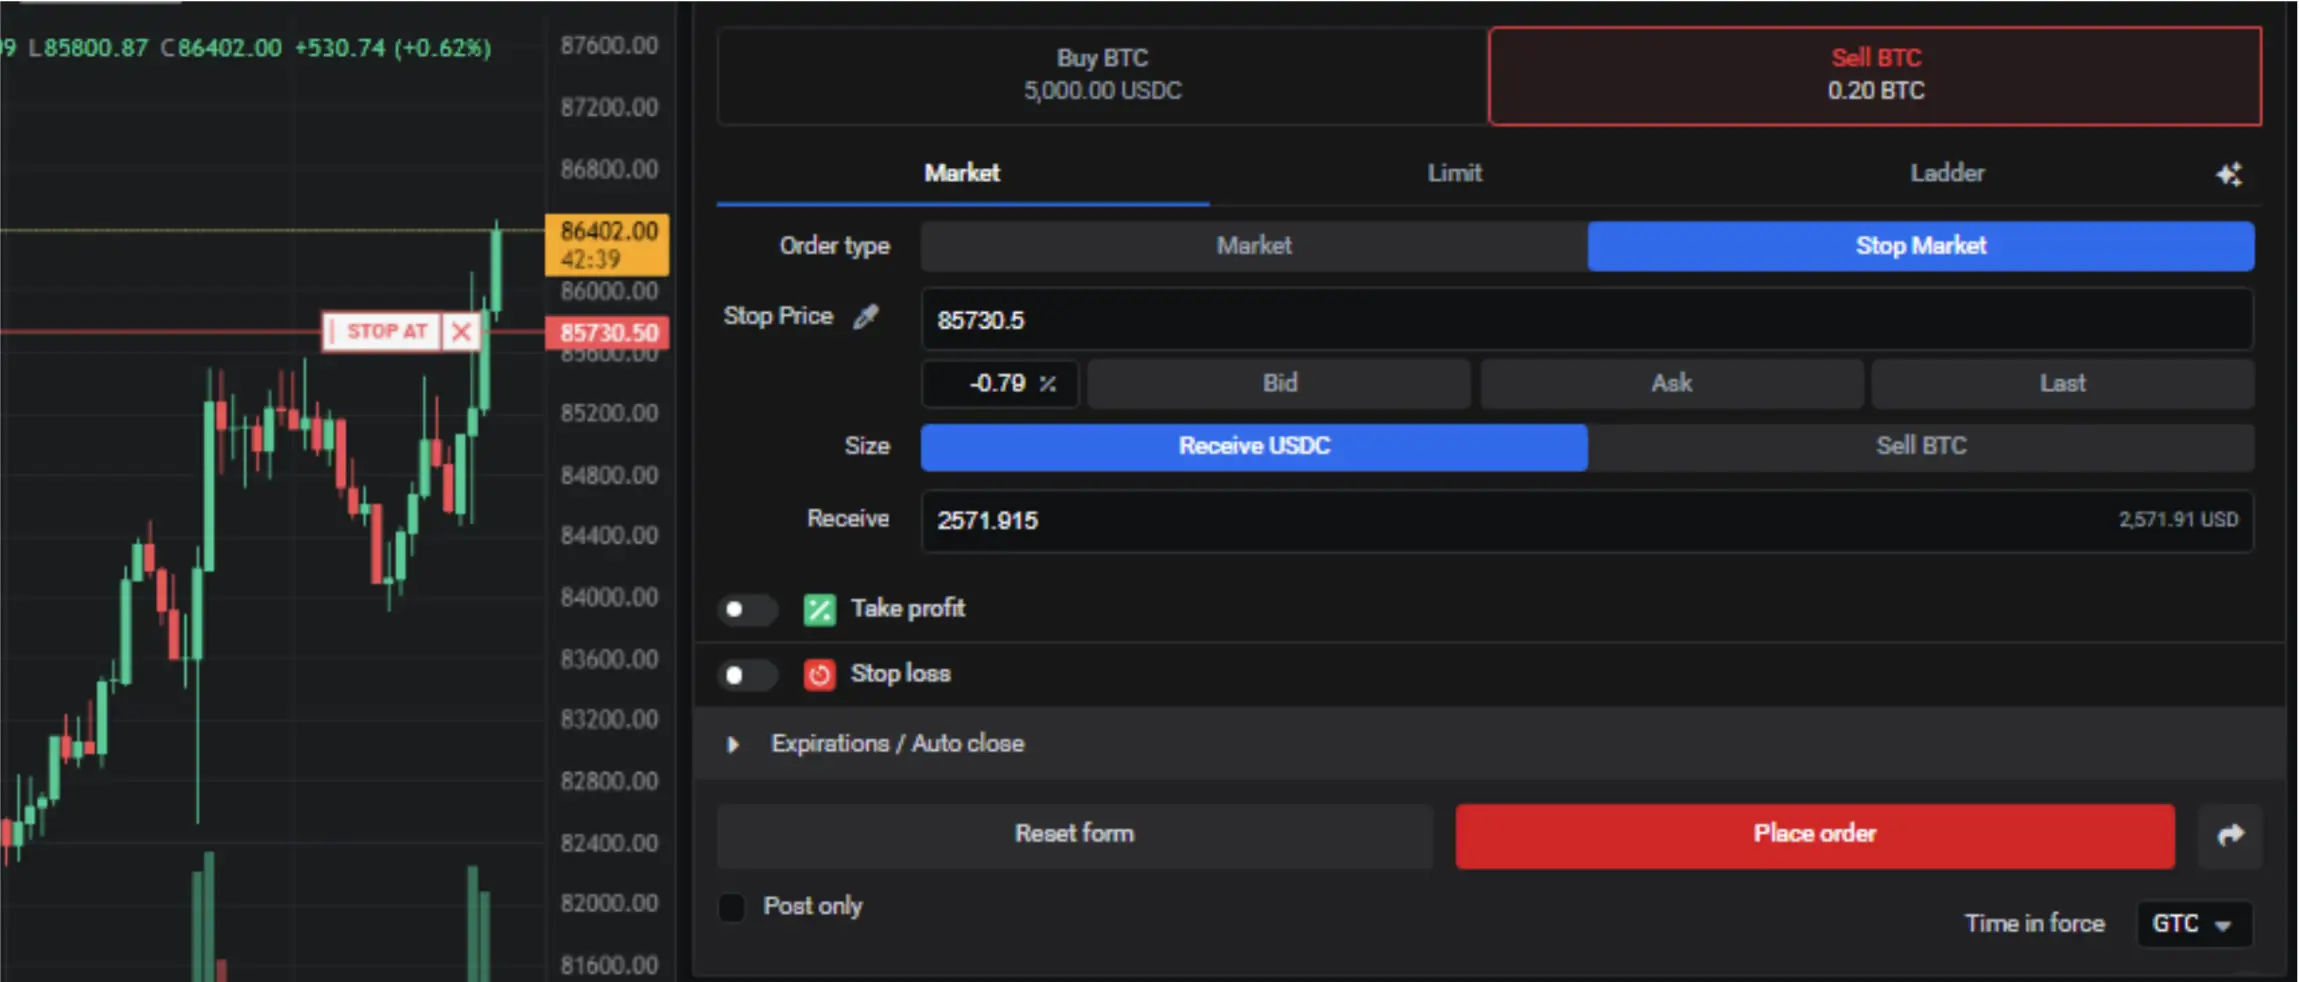This screenshot has height=982, width=2299.
Task: Click the STOP AT chart label
Action: 385,332
